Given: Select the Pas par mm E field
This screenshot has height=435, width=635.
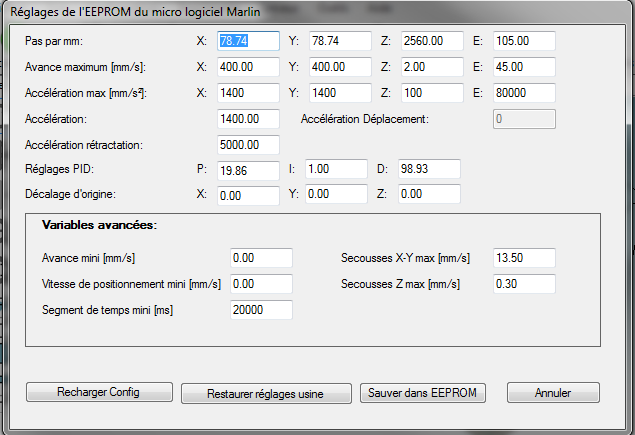Looking at the screenshot, I should pyautogui.click(x=524, y=41).
